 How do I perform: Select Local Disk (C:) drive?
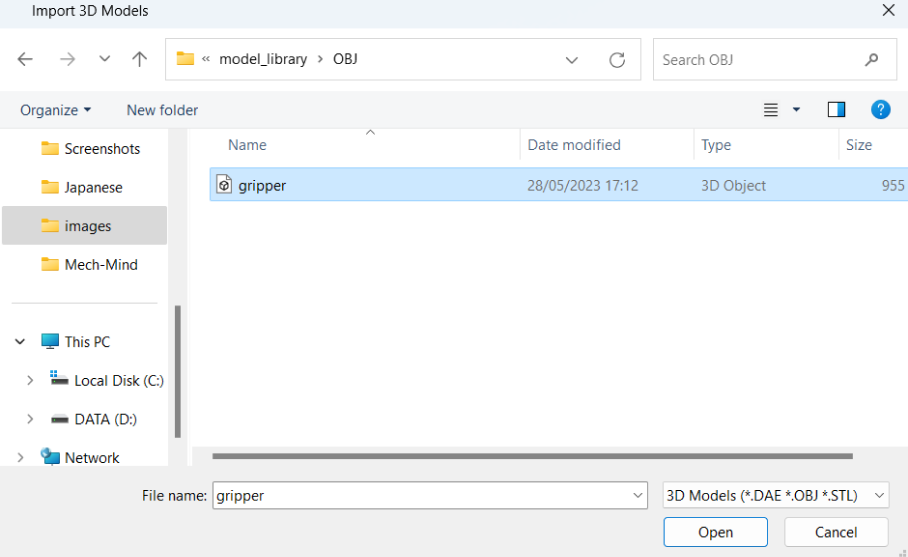click(107, 380)
